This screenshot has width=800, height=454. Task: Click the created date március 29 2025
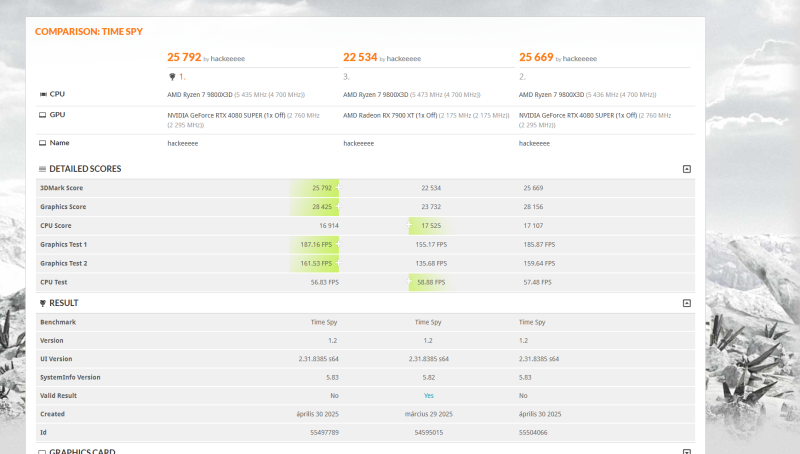point(429,414)
